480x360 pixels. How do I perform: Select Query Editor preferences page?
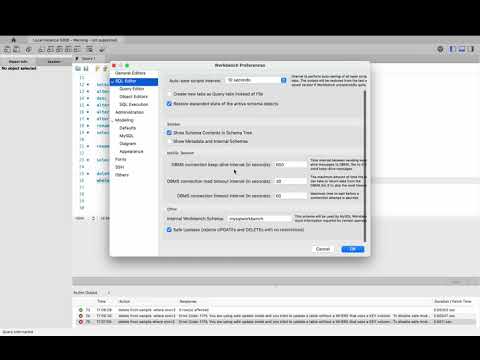point(132,89)
